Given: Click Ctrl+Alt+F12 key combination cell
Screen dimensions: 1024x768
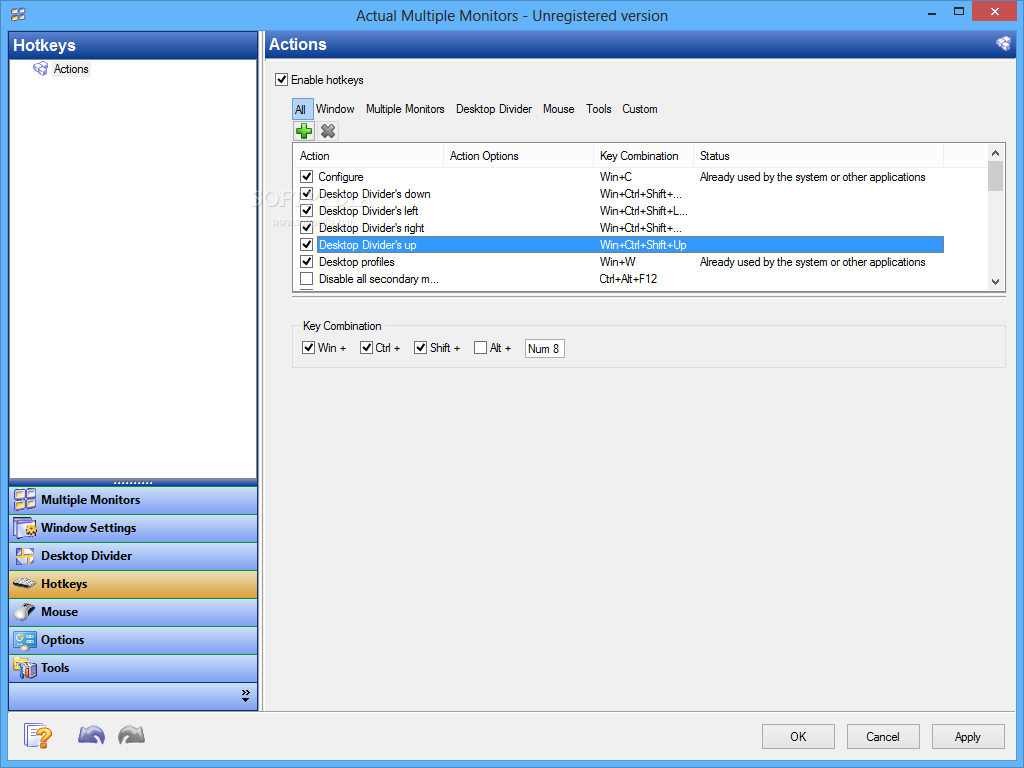Looking at the screenshot, I should pos(628,279).
